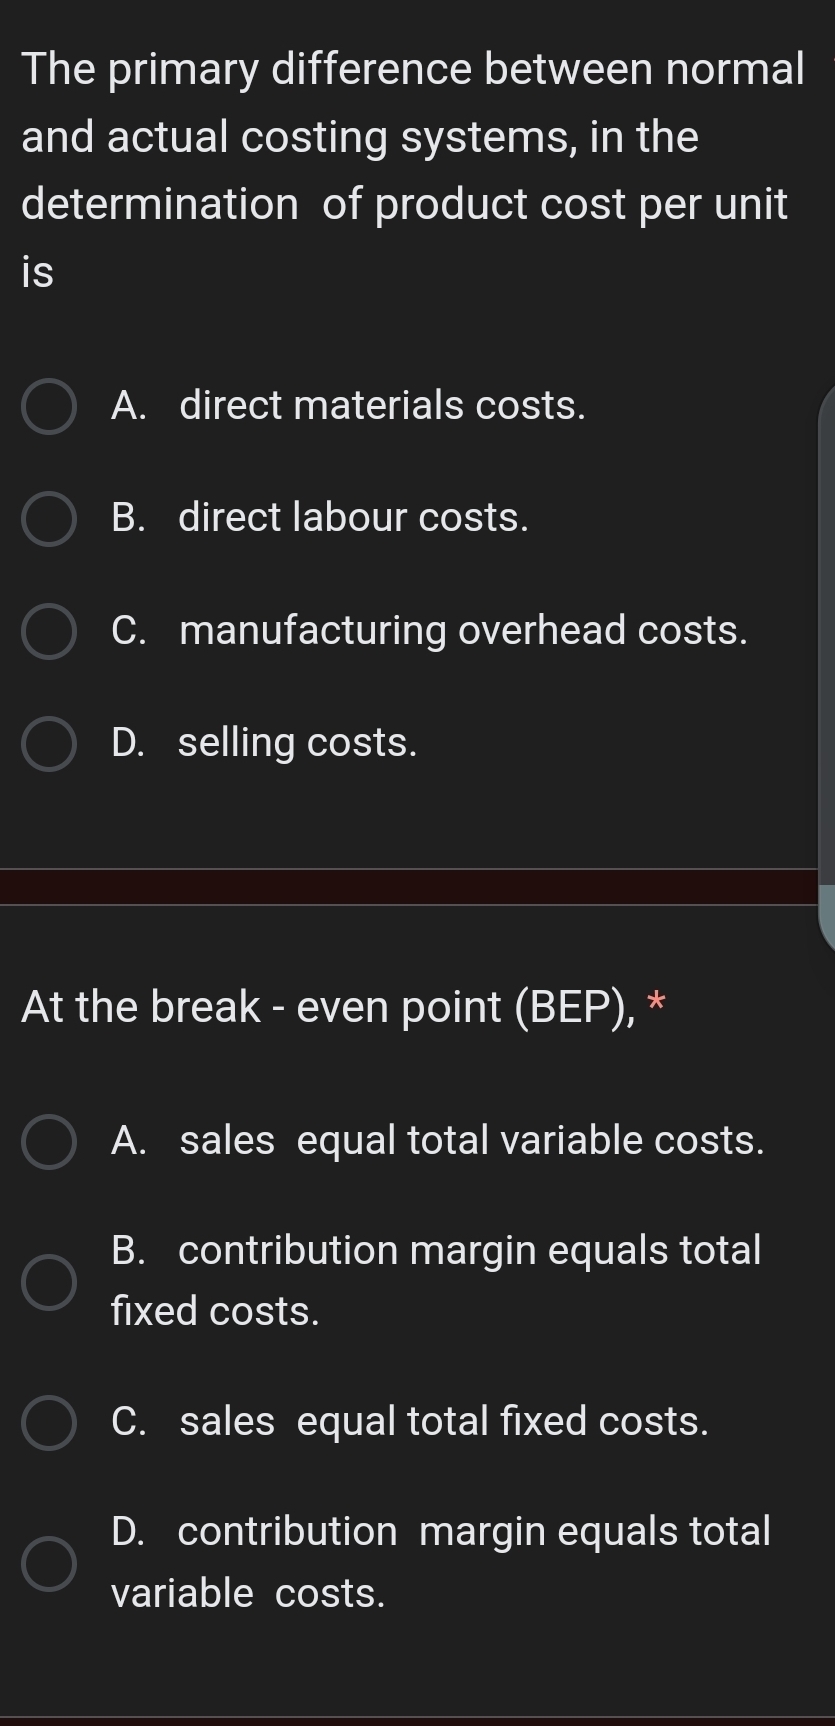This screenshot has height=1726, width=835.
Task: Select radio for contribution margin equals total variable costs
Action: click(x=49, y=1564)
